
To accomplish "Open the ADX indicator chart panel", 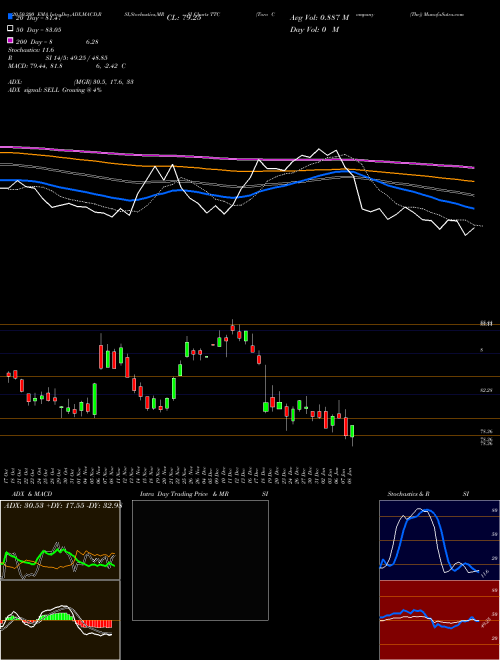I will click(60, 540).
